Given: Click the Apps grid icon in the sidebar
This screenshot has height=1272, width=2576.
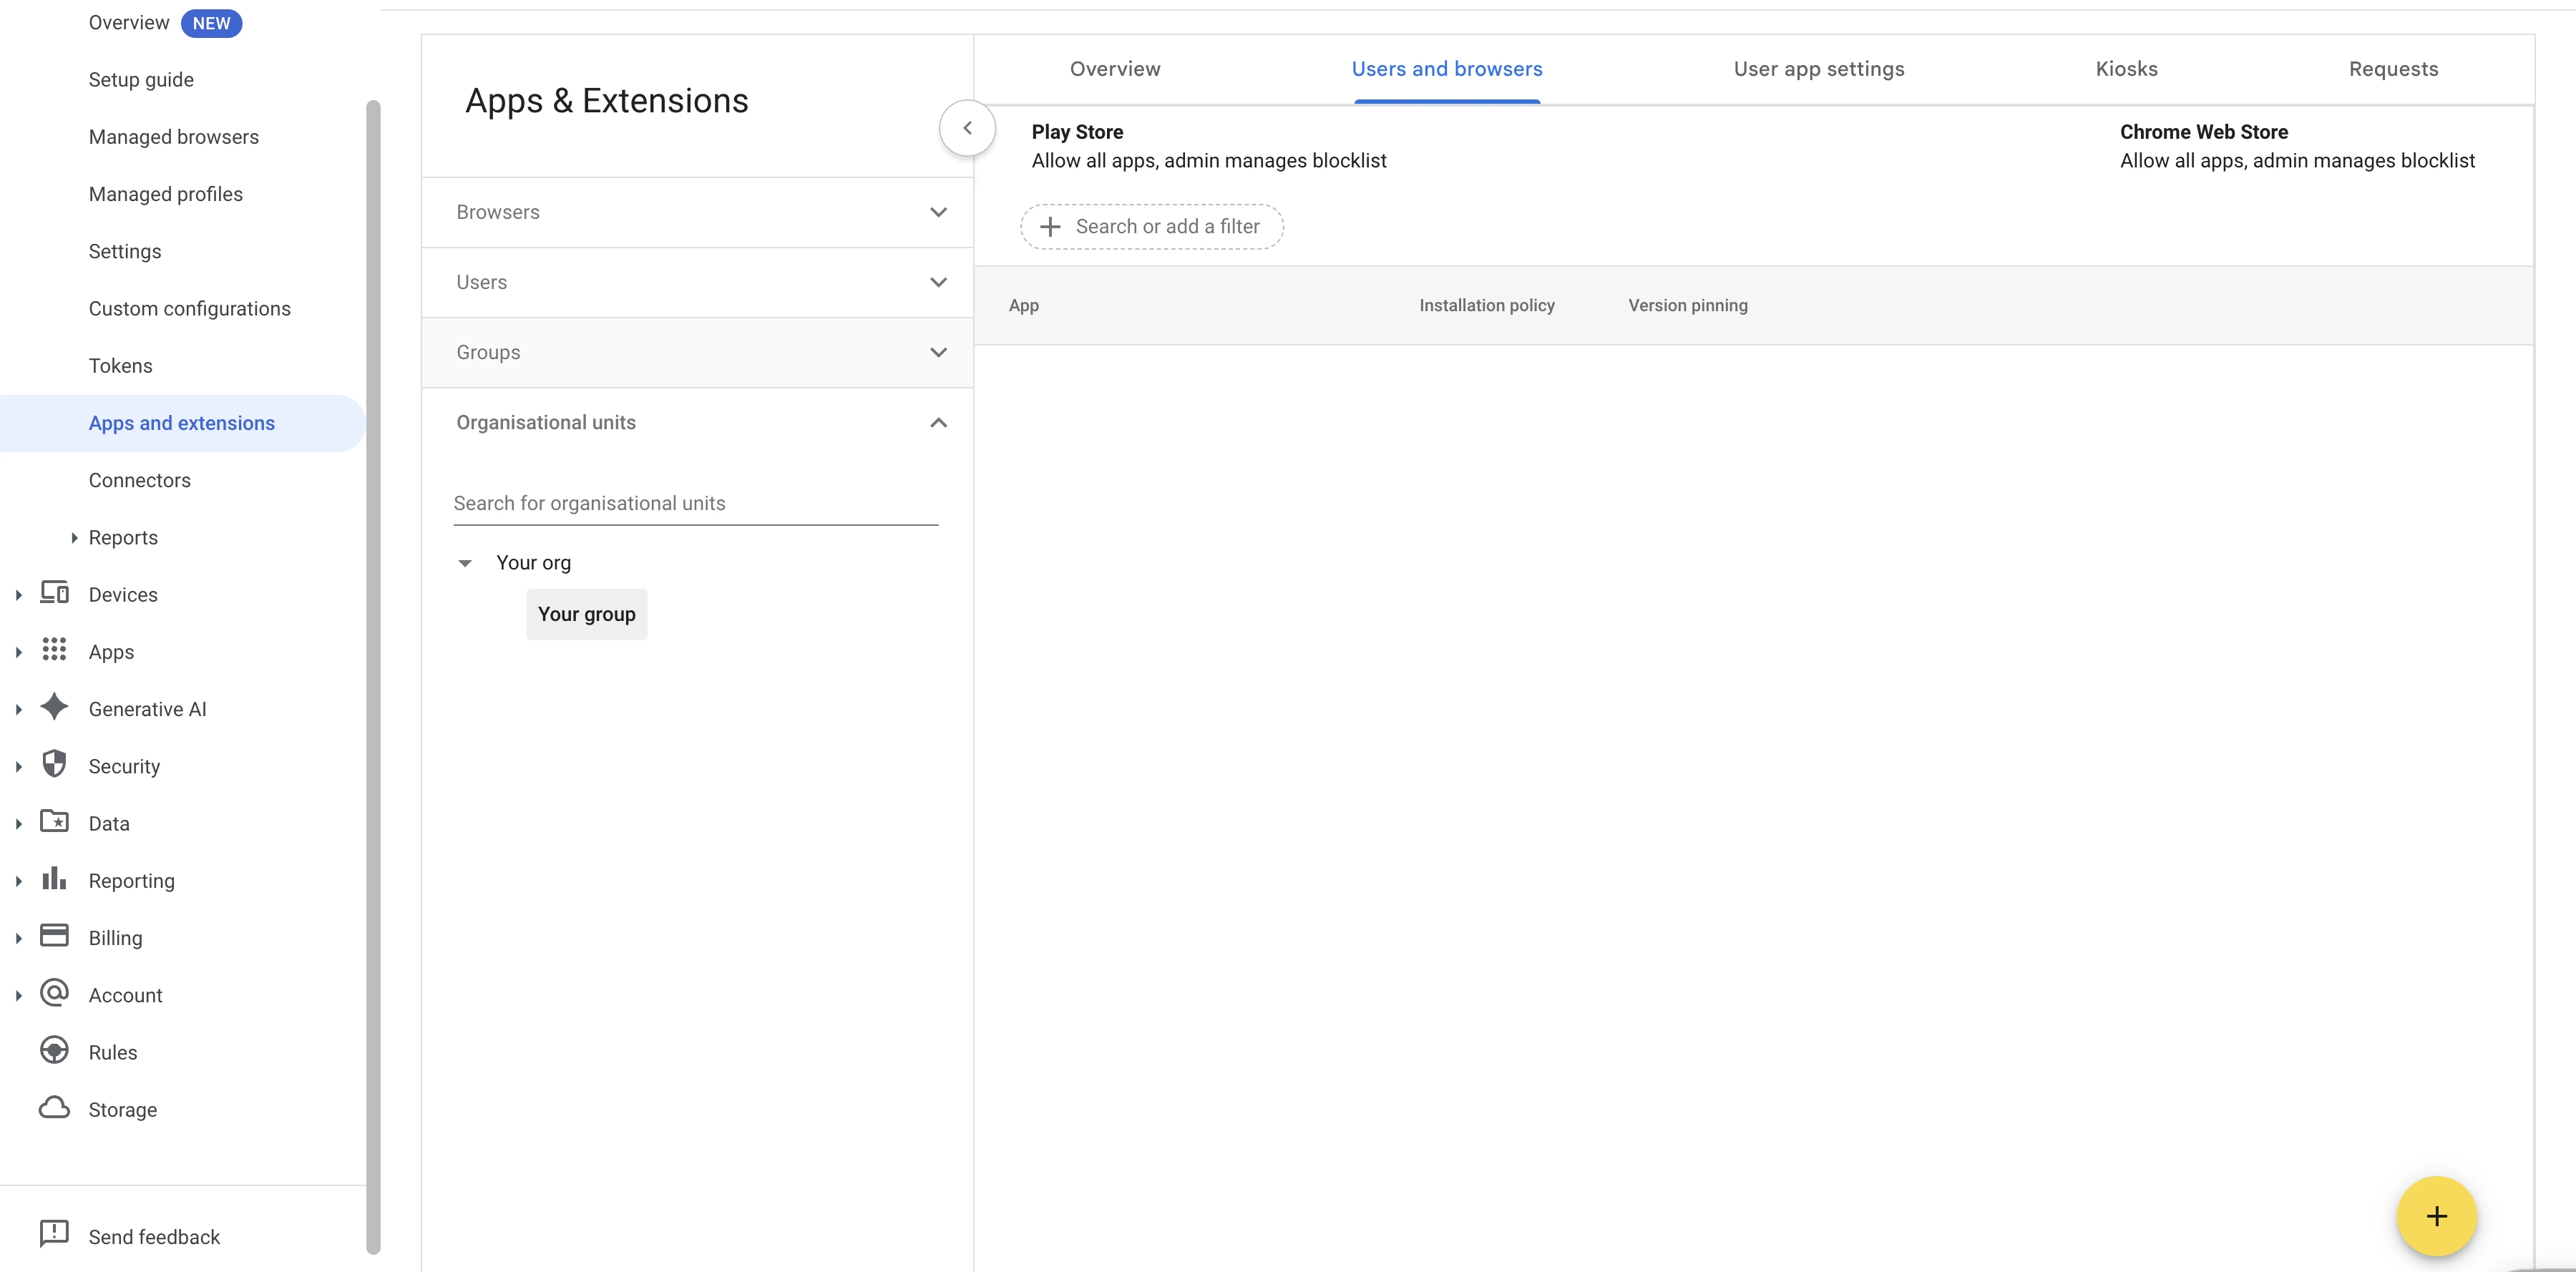Looking at the screenshot, I should tap(54, 650).
